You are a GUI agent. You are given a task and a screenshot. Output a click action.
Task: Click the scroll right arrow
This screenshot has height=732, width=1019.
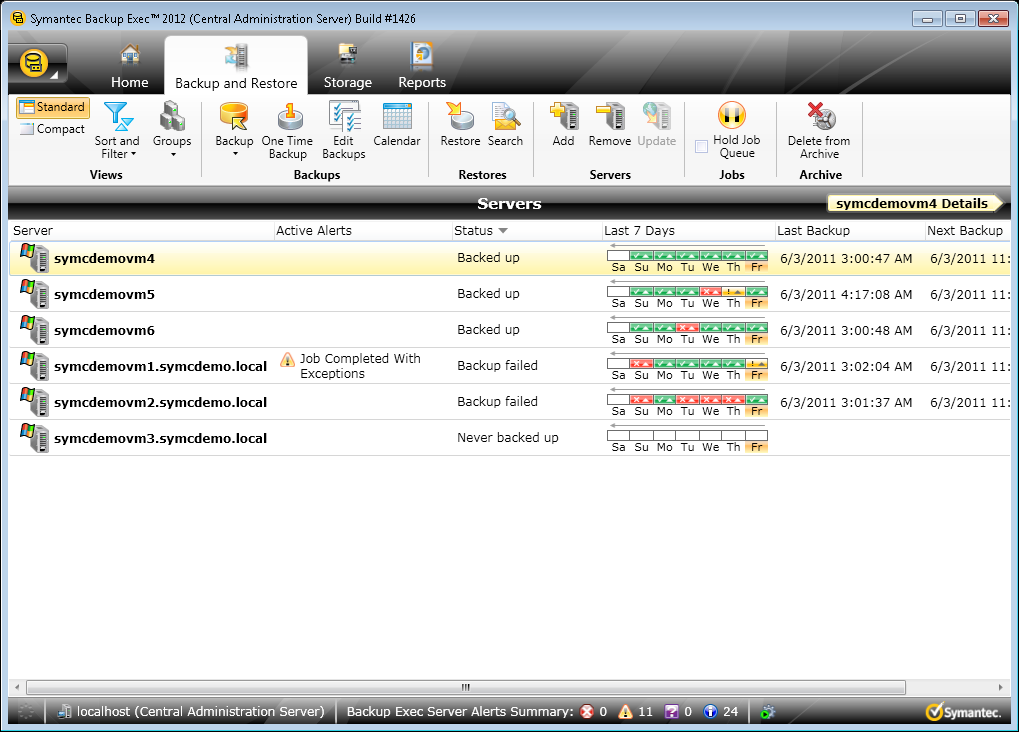1000,687
